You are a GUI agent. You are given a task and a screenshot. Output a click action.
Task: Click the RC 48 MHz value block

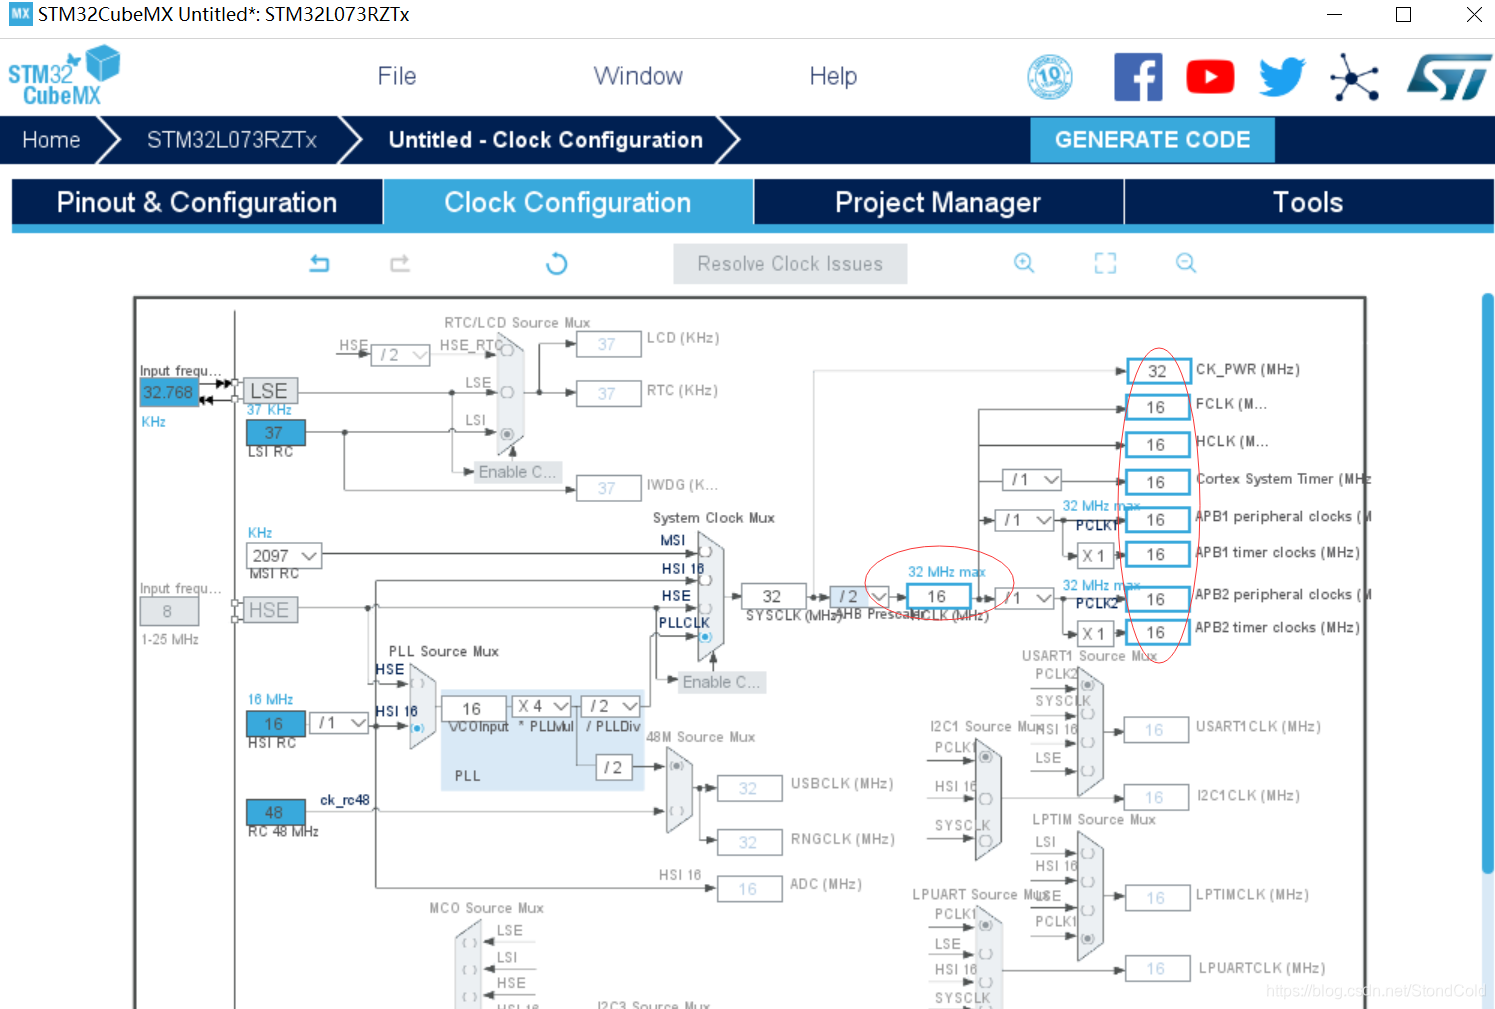(x=275, y=812)
